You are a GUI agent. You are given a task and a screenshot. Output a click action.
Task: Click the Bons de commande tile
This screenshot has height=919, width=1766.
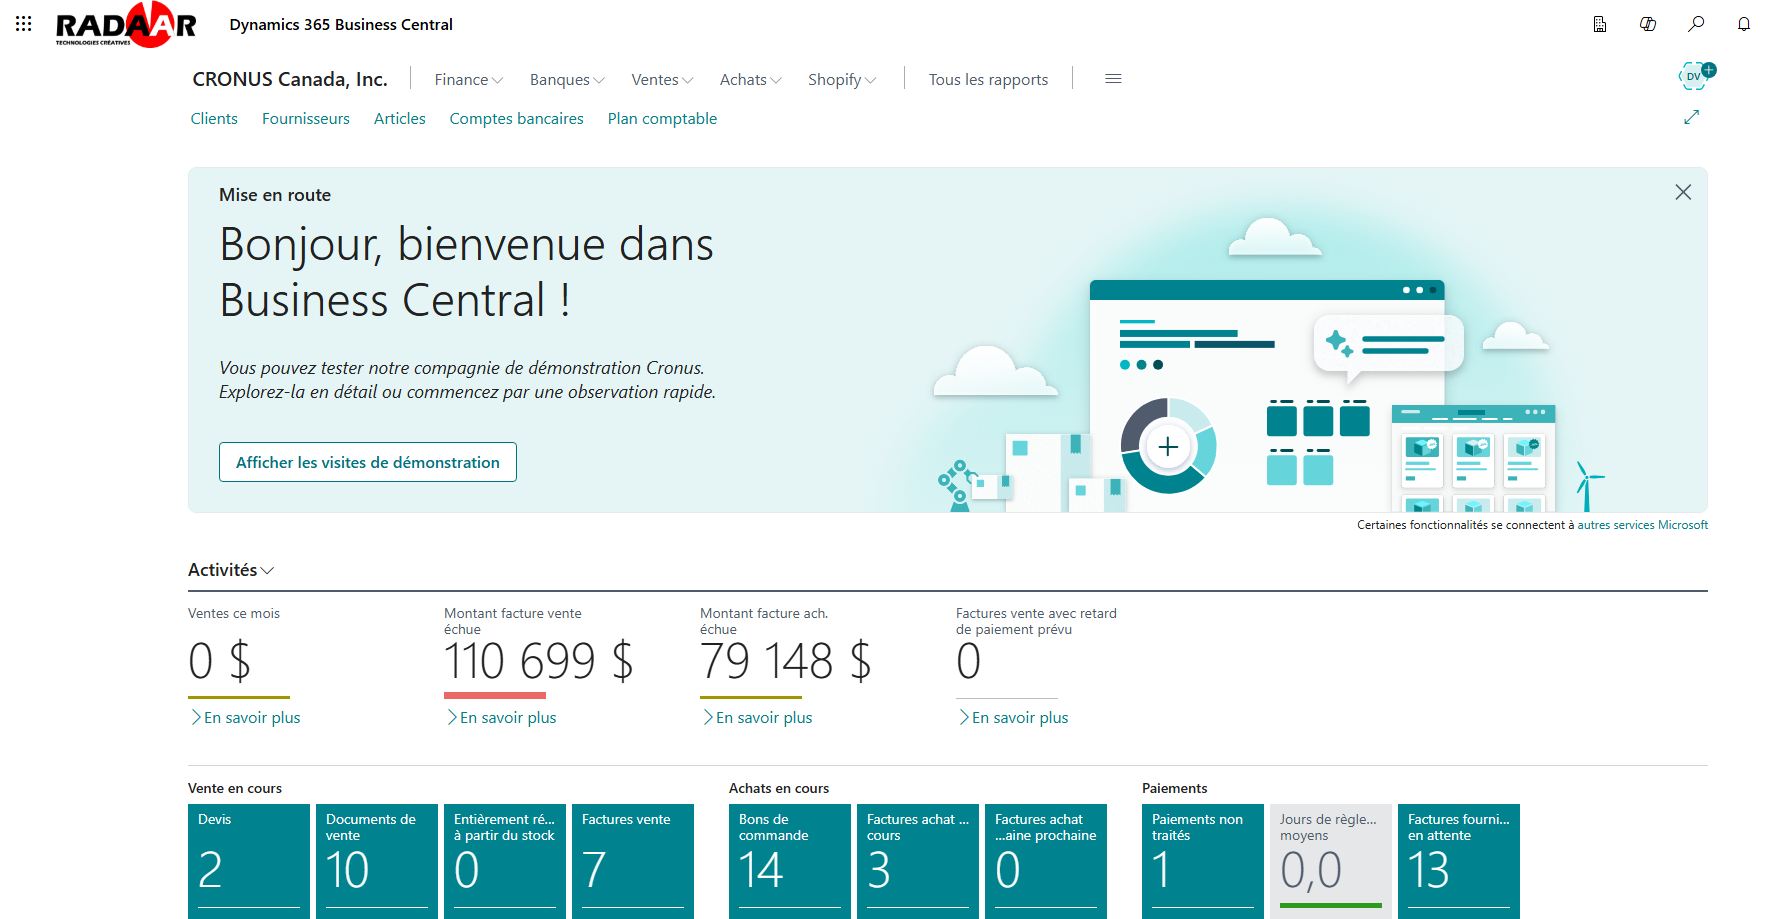click(790, 860)
